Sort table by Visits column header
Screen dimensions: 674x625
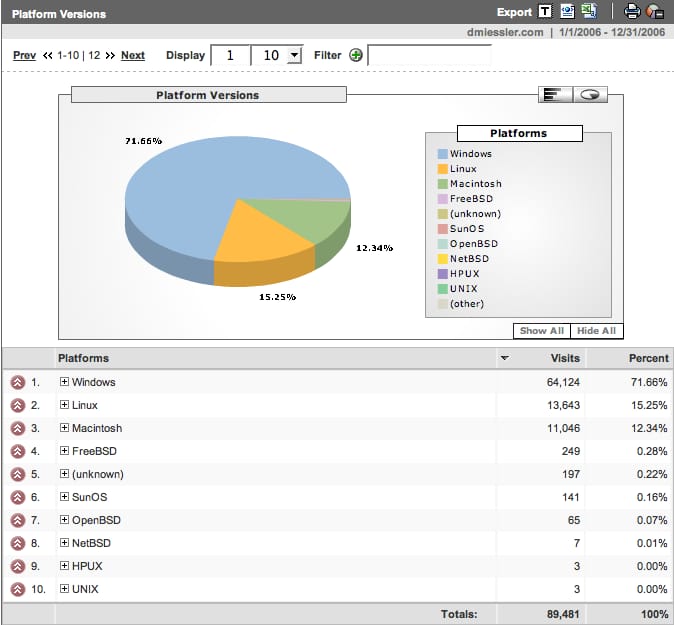coord(565,358)
